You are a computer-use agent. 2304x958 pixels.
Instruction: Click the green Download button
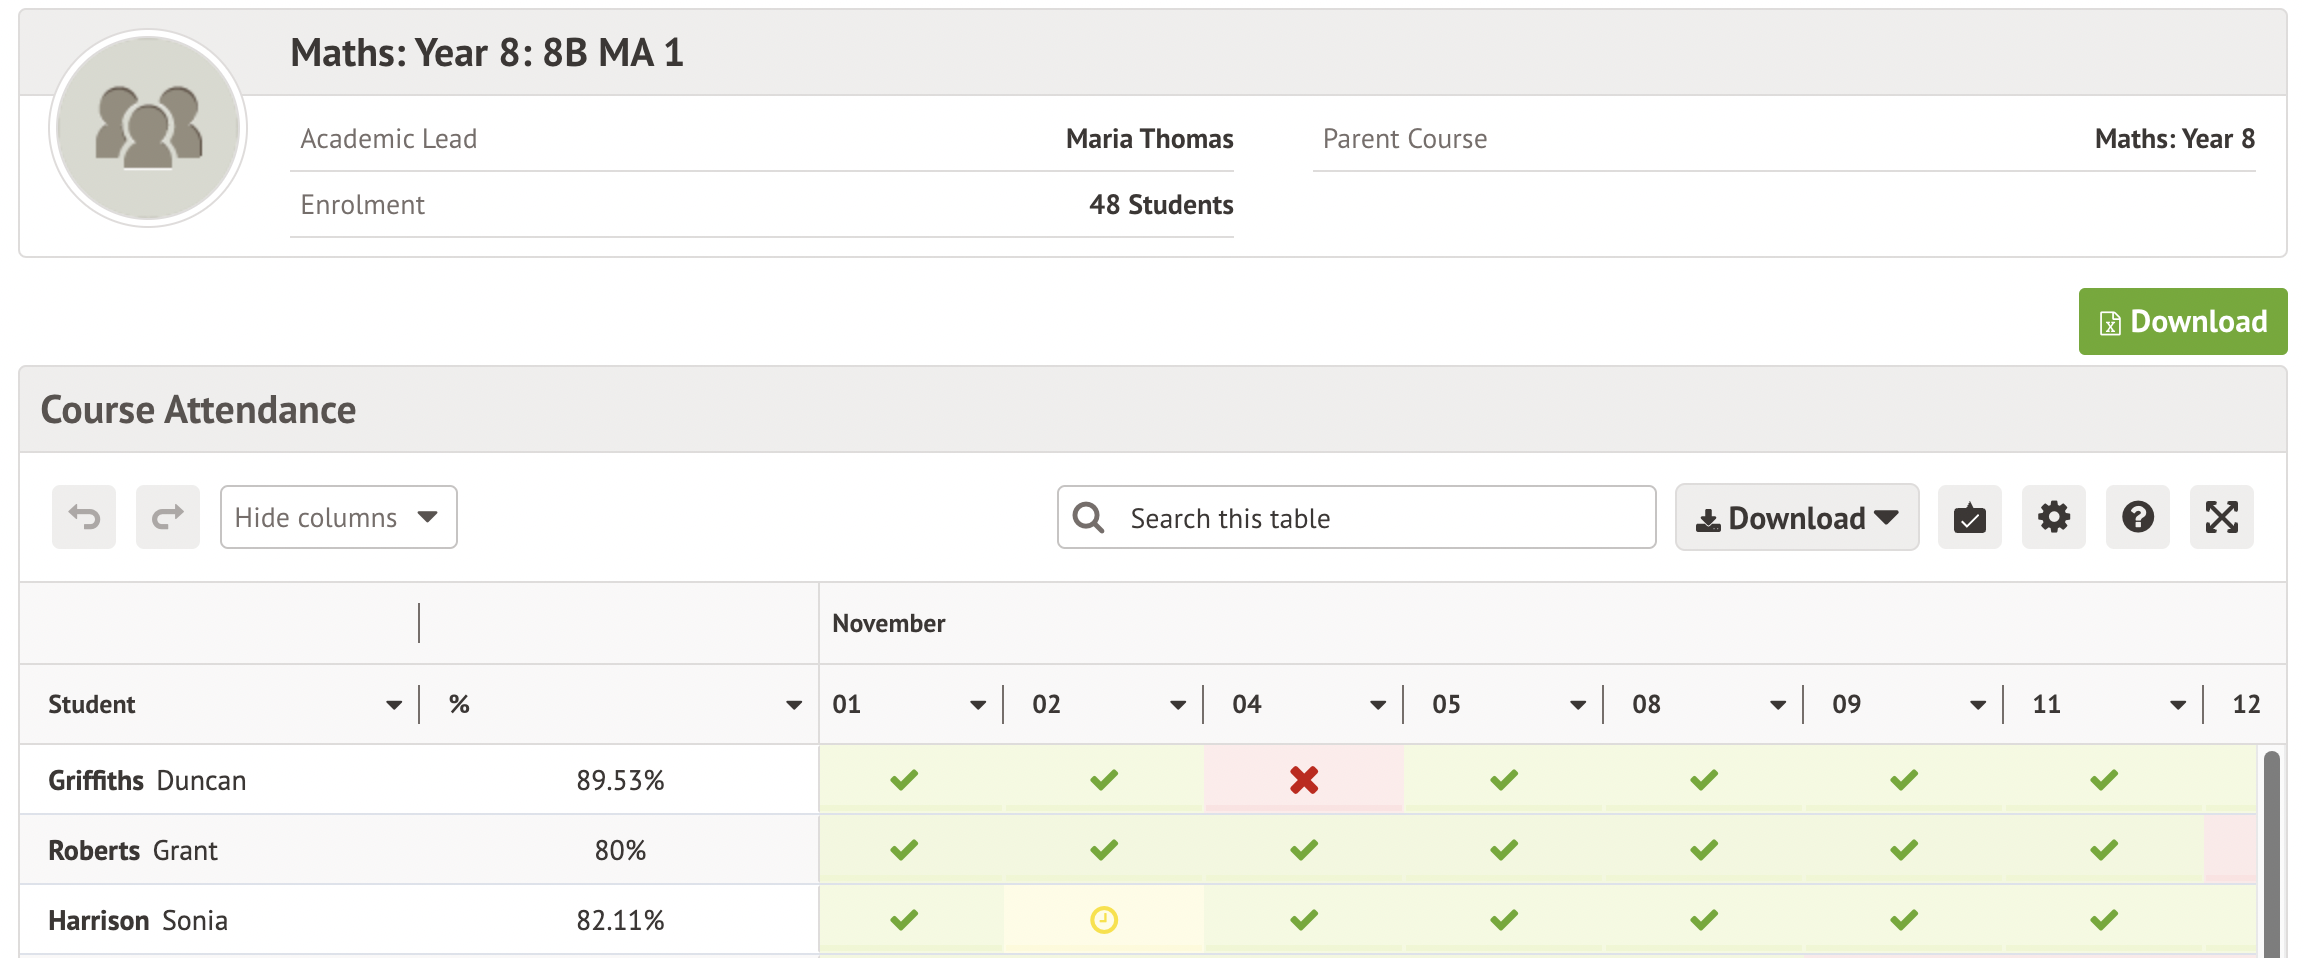click(2182, 322)
